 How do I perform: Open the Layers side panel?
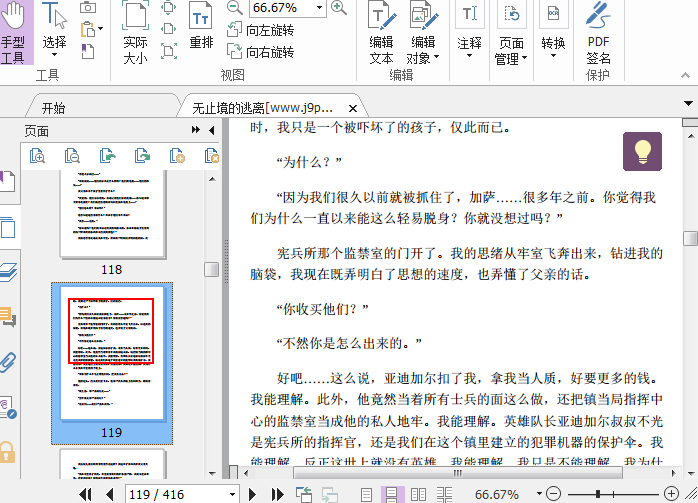point(8,272)
